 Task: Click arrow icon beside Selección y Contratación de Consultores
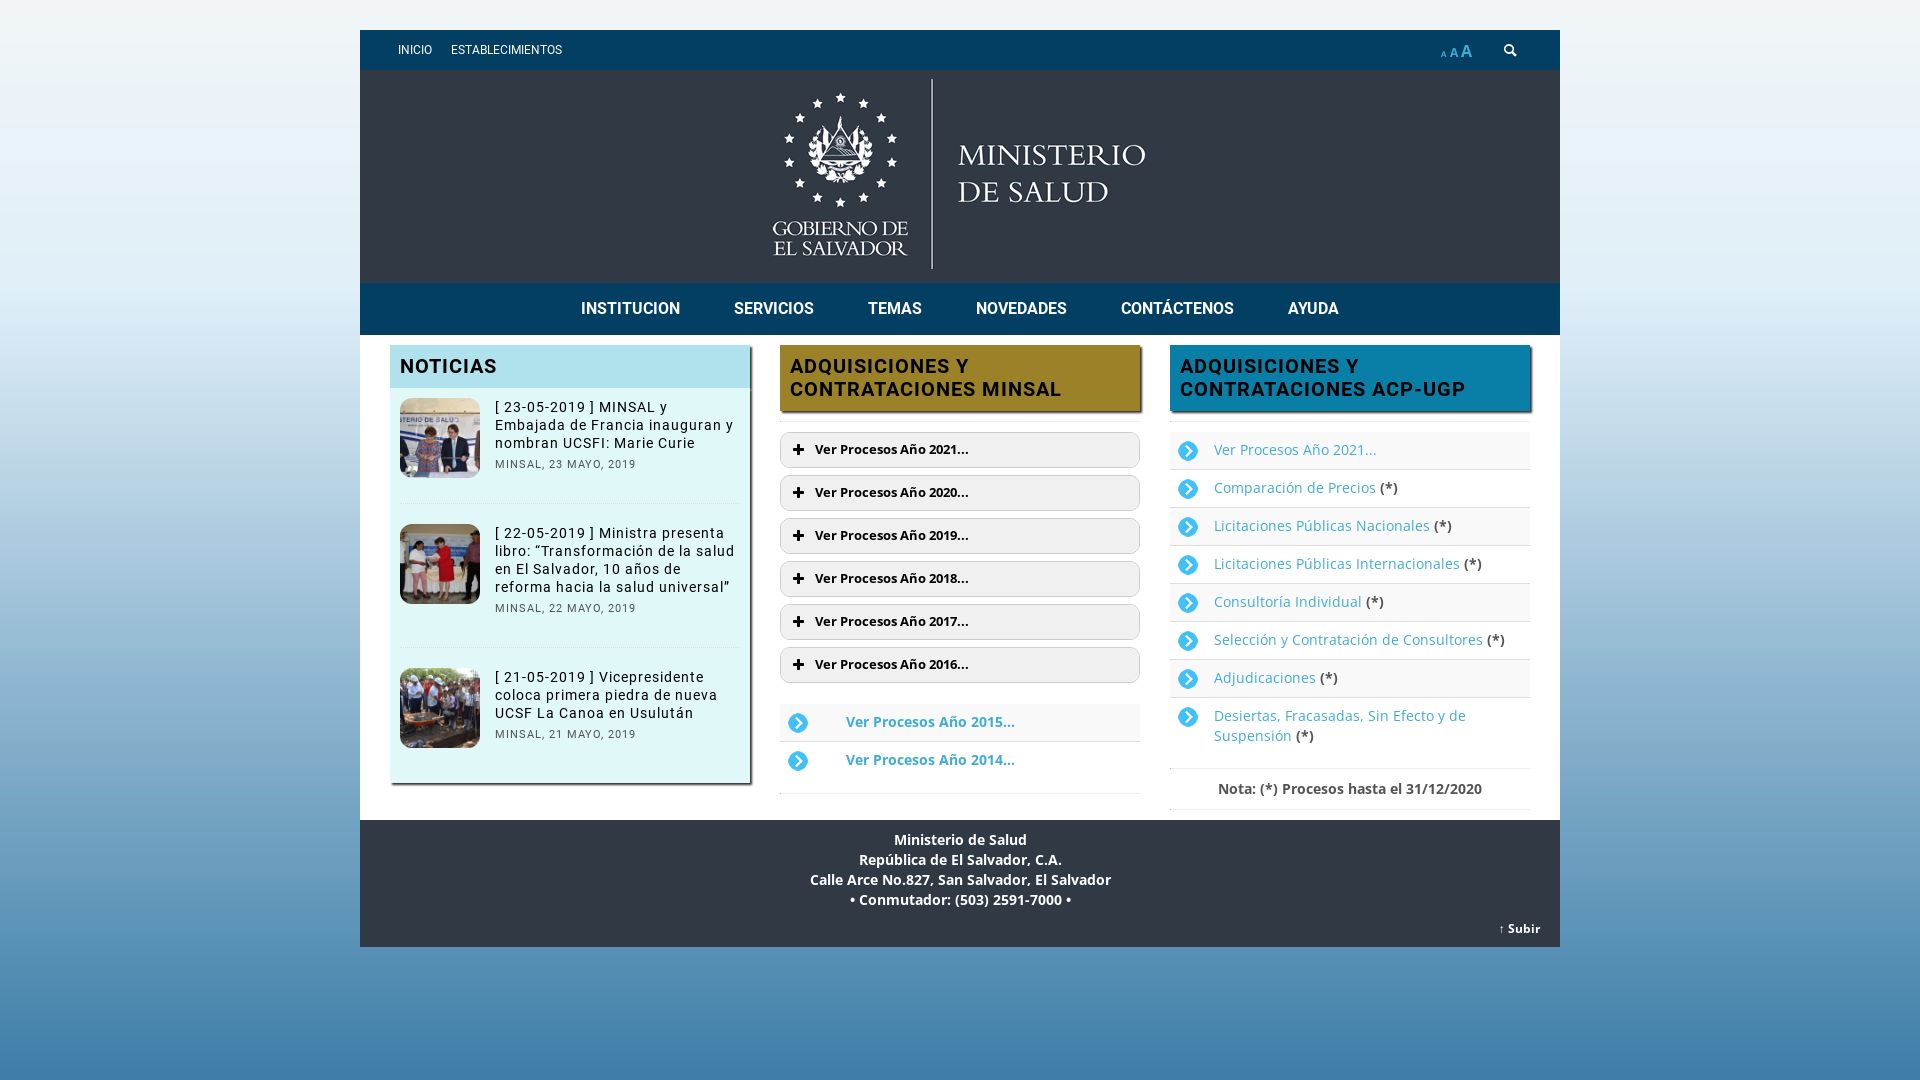click(1188, 641)
